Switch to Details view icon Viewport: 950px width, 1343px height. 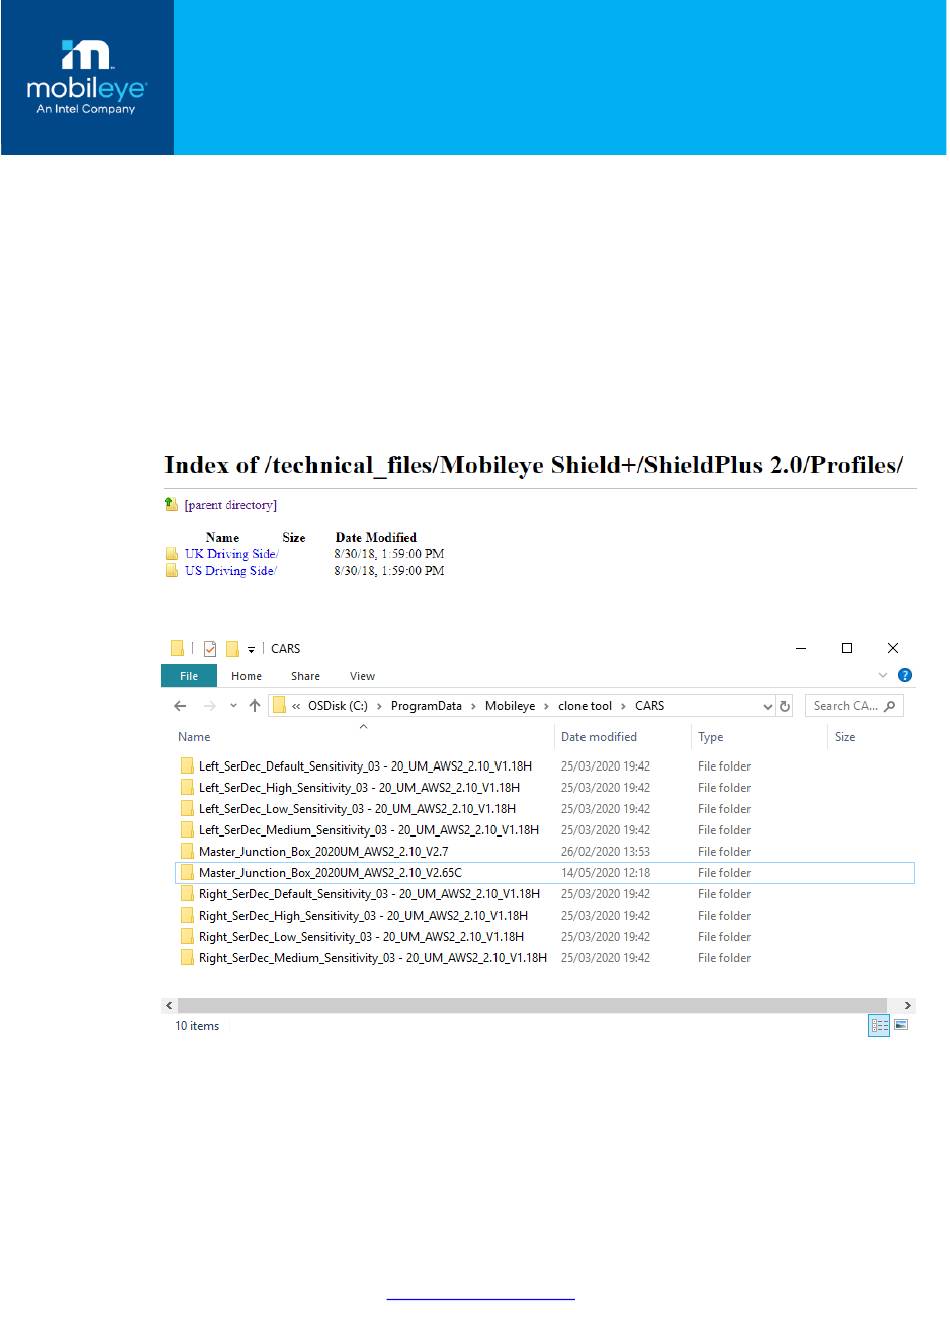pyautogui.click(x=879, y=1026)
